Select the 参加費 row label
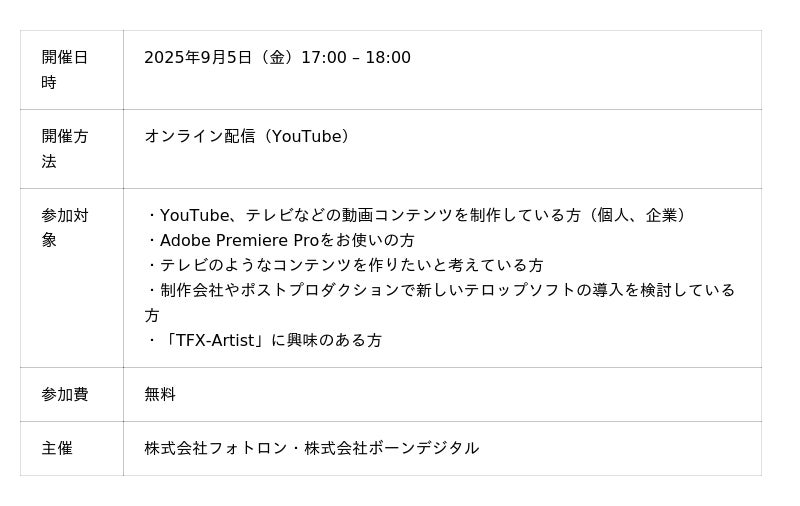Screen dimensions: 800x506 (x=65, y=395)
